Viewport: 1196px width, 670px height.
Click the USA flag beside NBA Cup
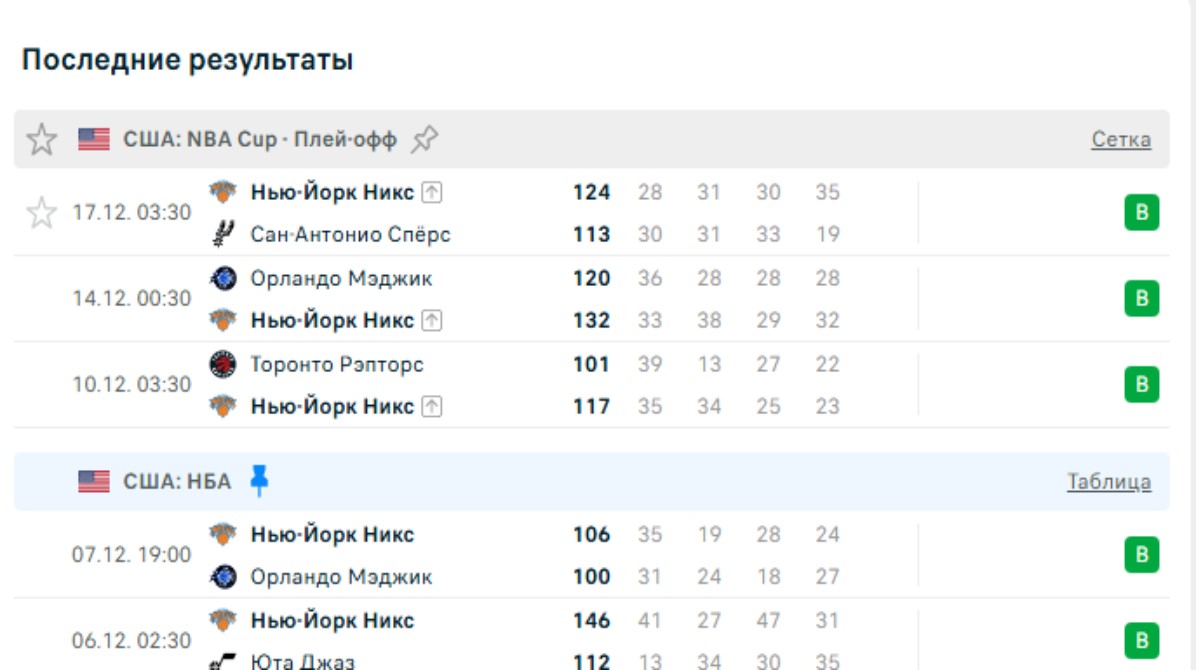point(94,140)
